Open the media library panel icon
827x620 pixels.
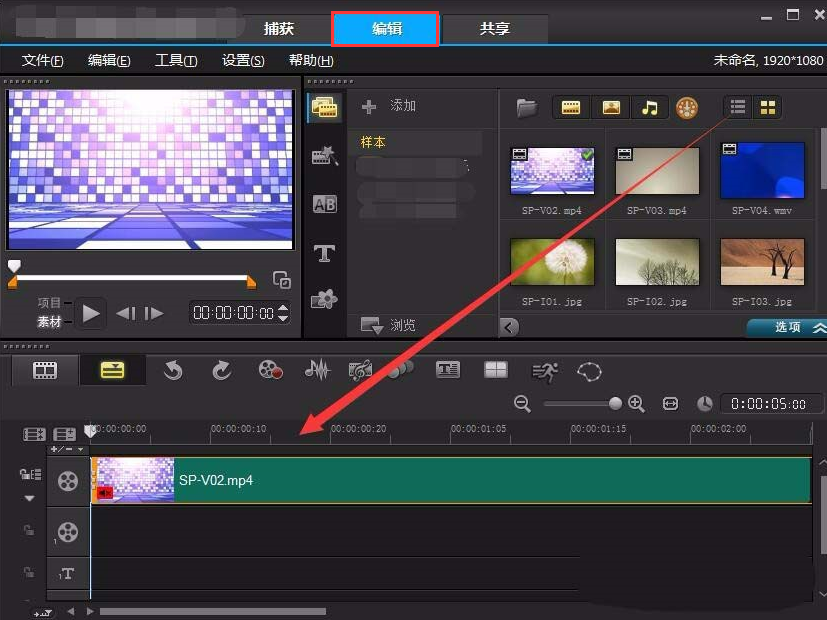(x=324, y=108)
